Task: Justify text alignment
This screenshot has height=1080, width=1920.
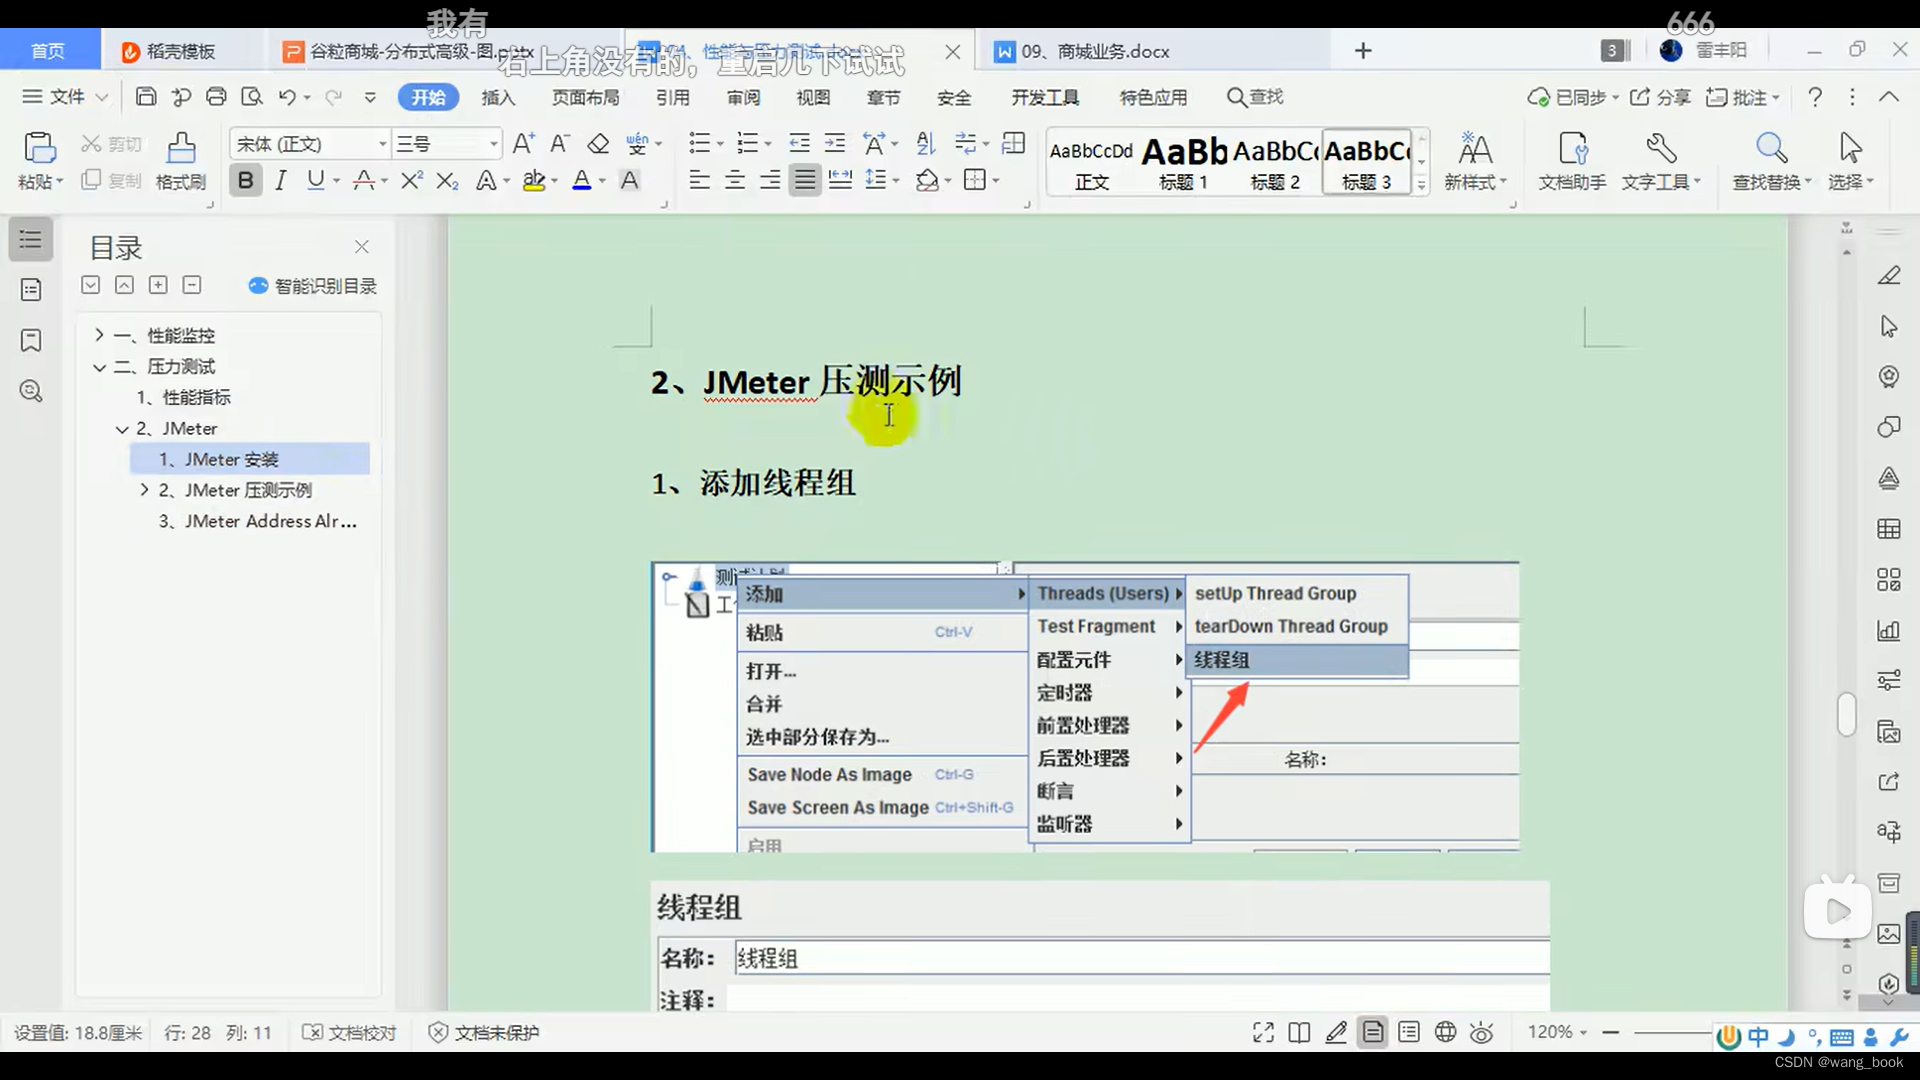Action: 805,180
